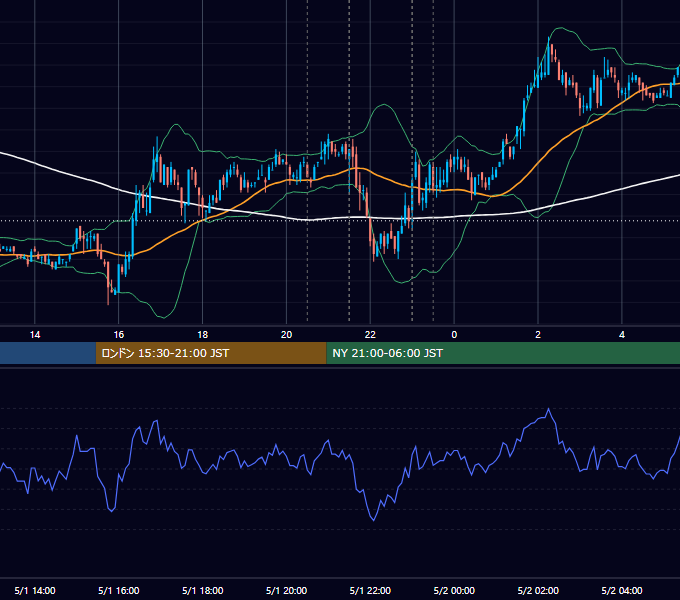Click the 20 hour axis label

pyautogui.click(x=286, y=335)
